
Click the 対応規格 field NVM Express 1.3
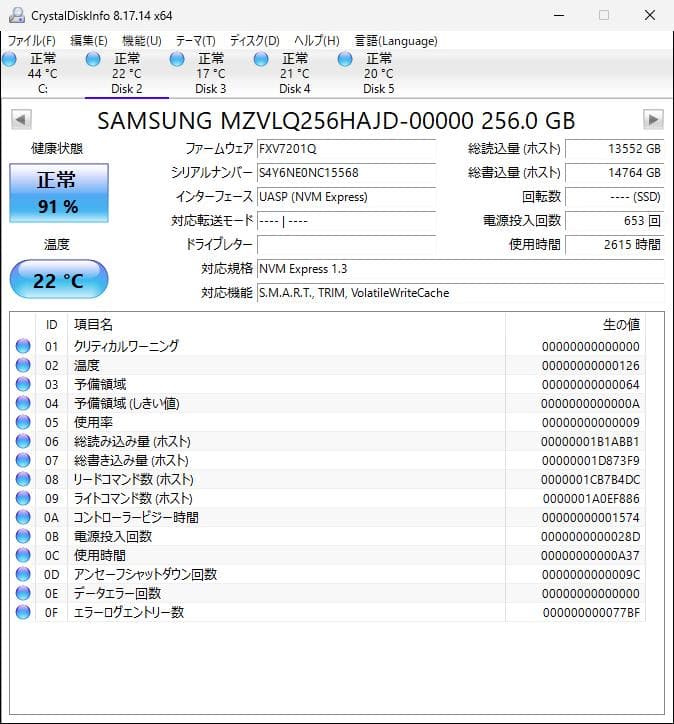click(460, 269)
